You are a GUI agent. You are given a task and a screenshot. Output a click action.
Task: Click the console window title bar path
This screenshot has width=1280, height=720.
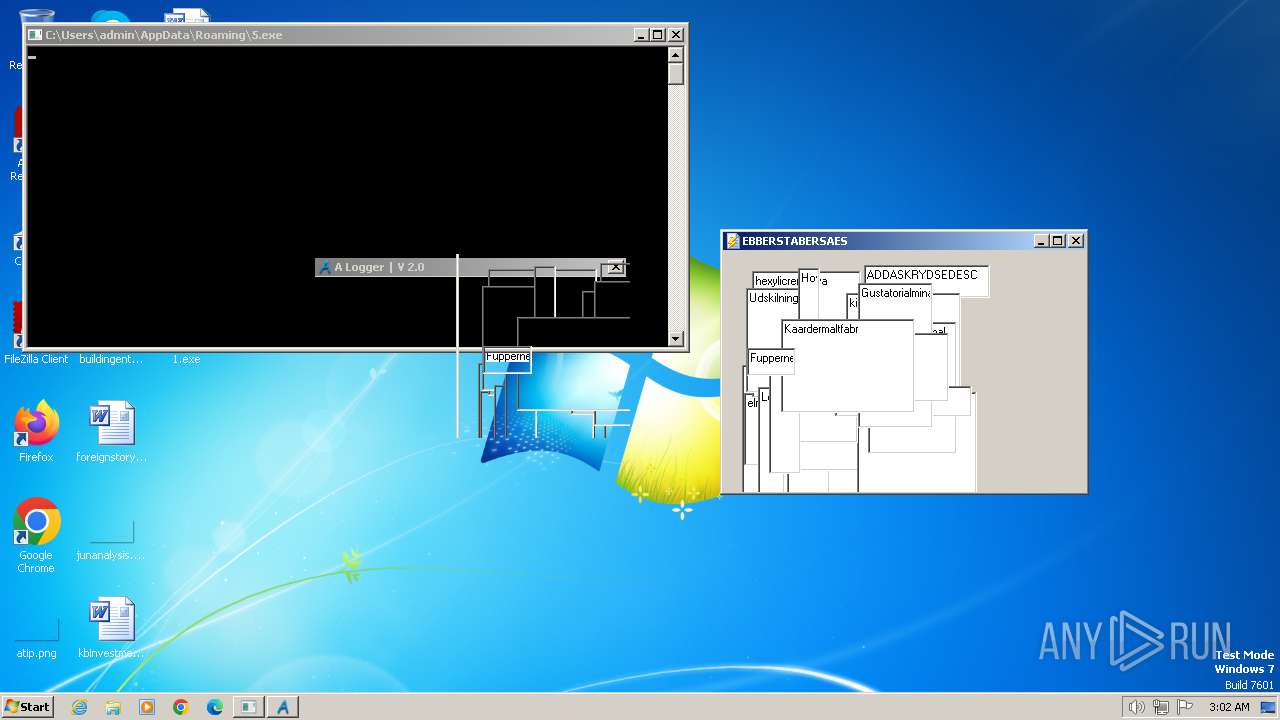(164, 35)
